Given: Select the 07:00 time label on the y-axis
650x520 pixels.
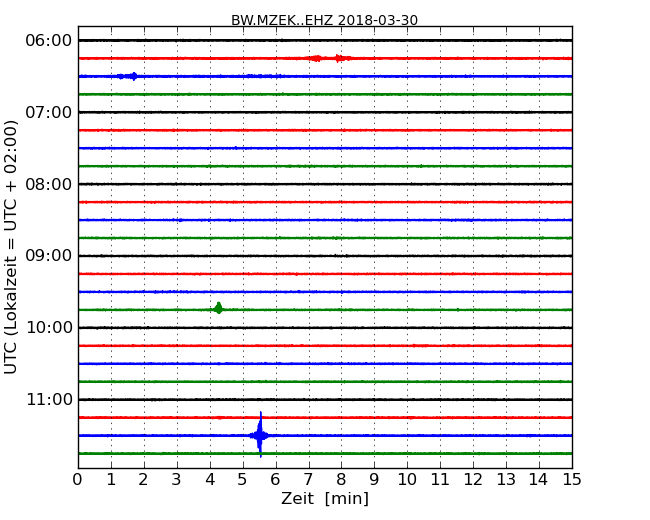Looking at the screenshot, I should click(48, 112).
